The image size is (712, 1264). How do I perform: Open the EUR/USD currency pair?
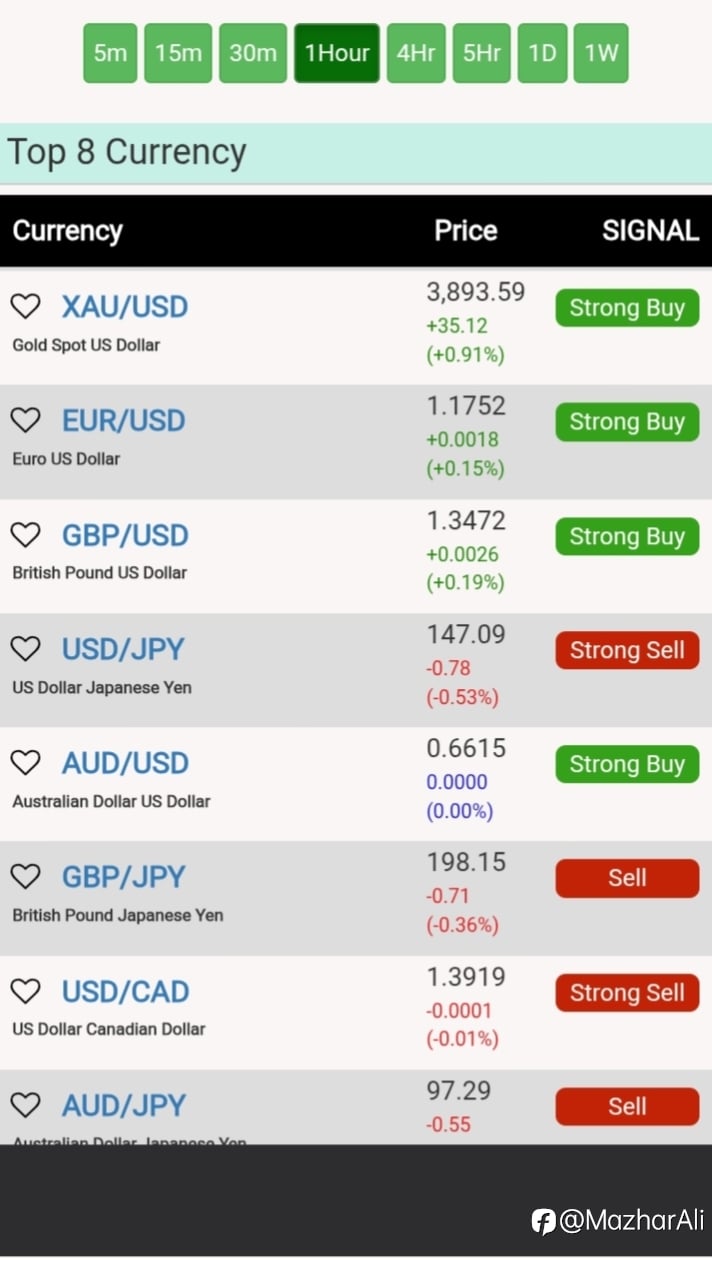coord(124,420)
